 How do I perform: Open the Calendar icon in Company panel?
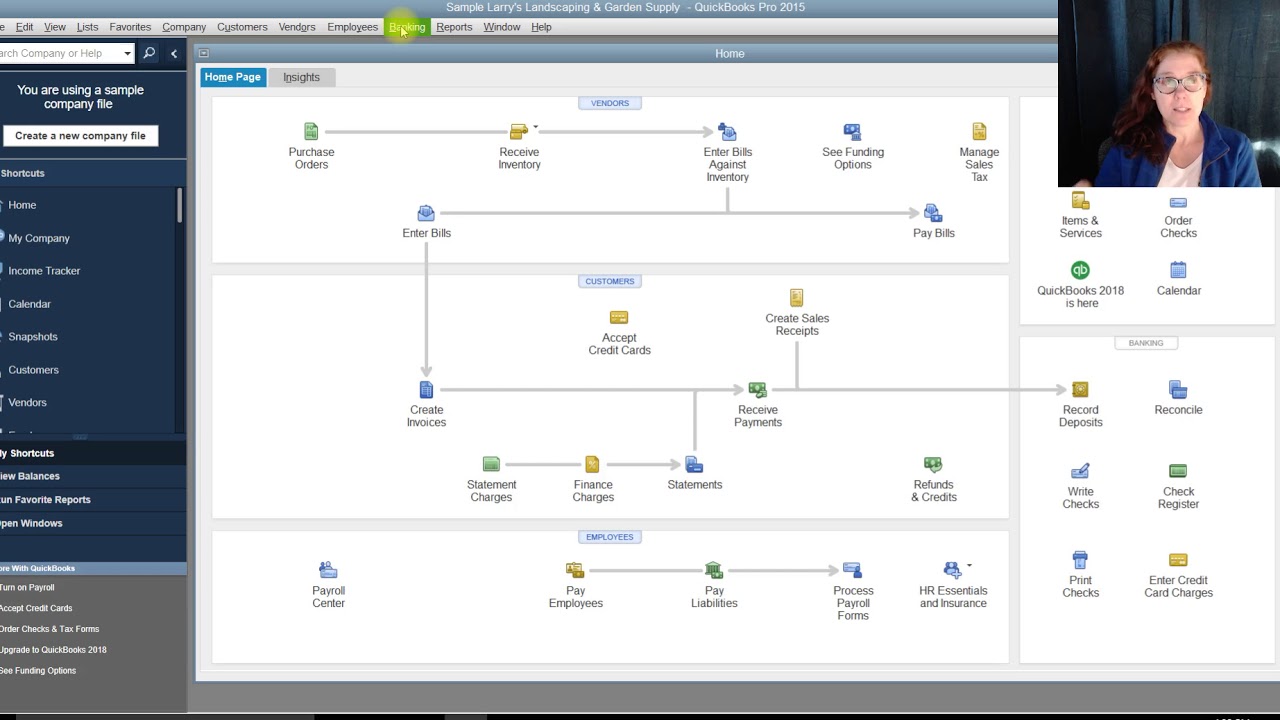click(x=1178, y=270)
